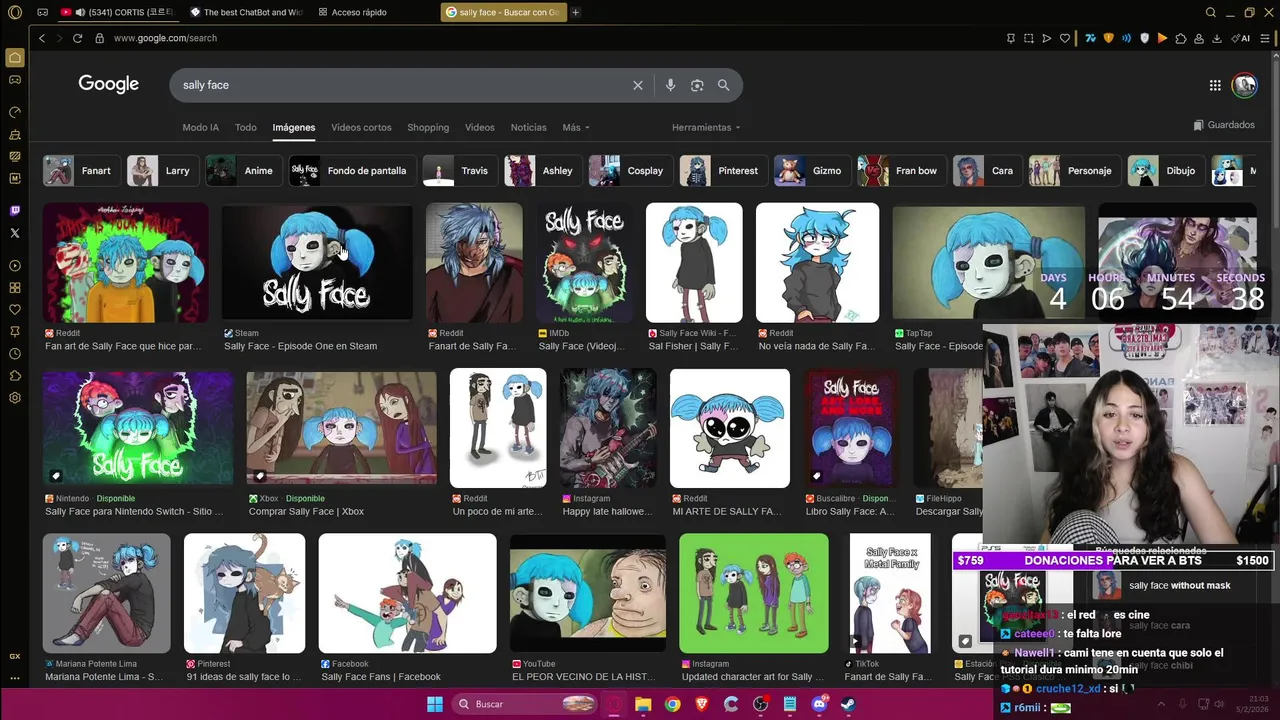Launch Brave from the Windows taskbar
The image size is (1280, 720).
tap(702, 704)
